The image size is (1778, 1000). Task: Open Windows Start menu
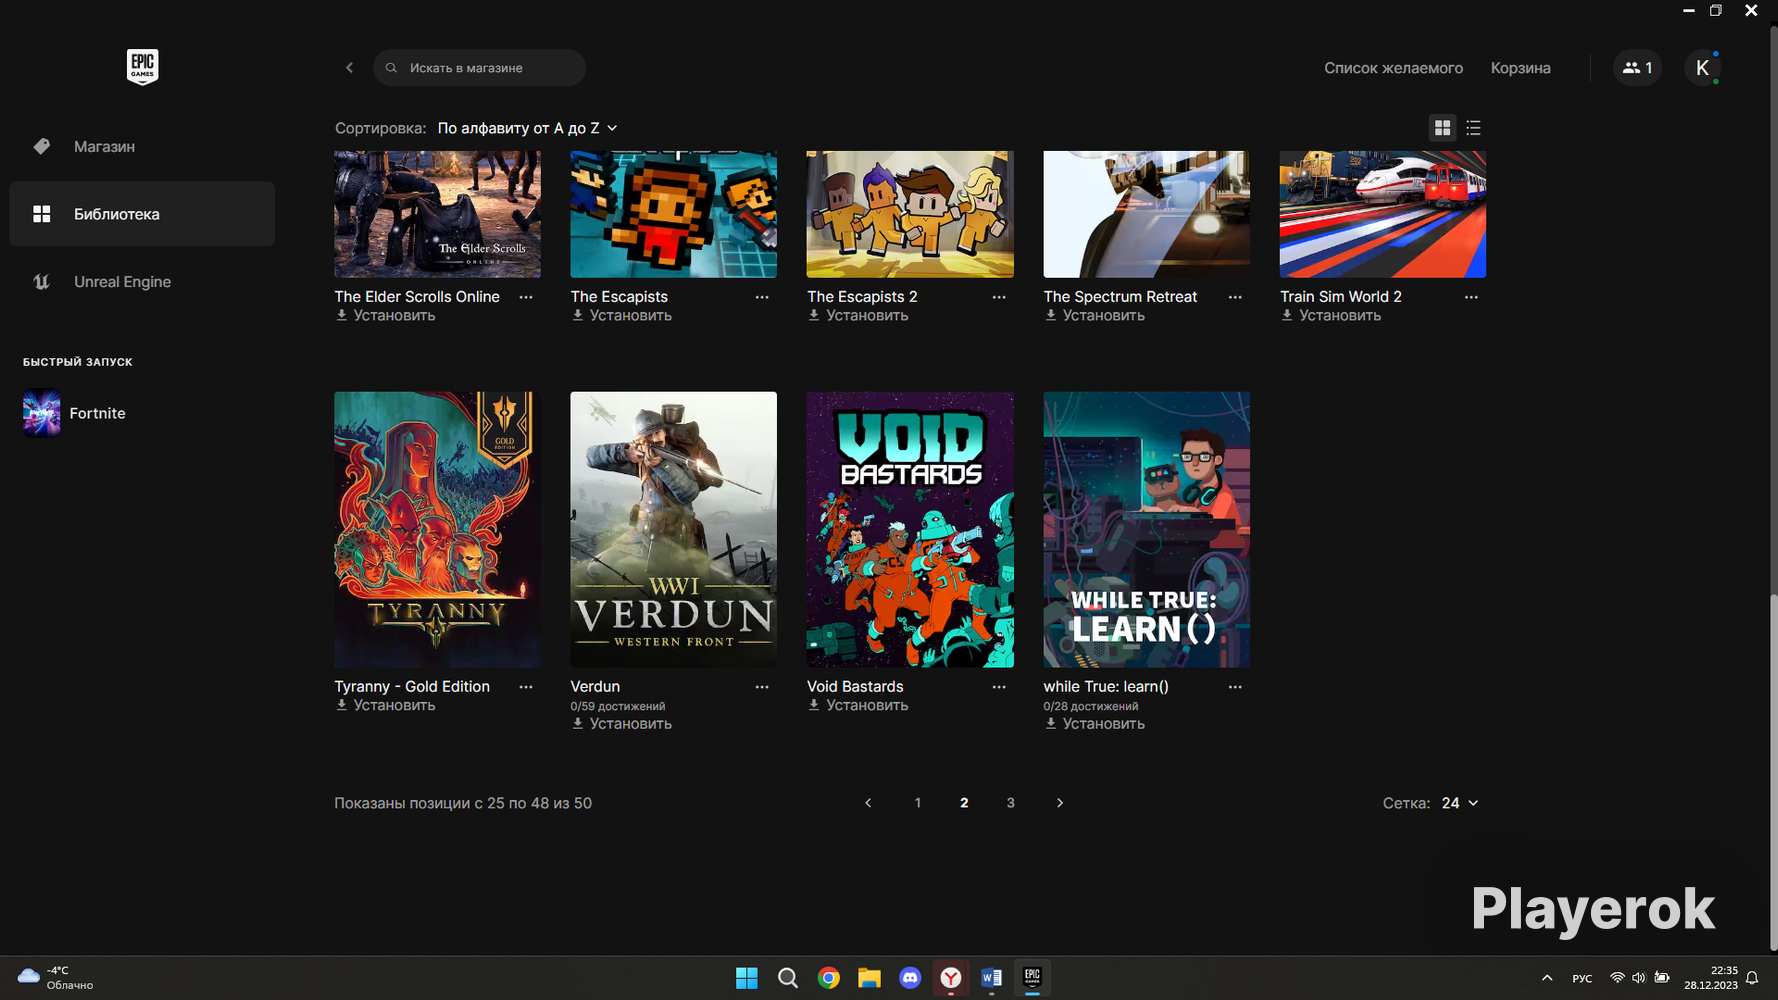747,978
